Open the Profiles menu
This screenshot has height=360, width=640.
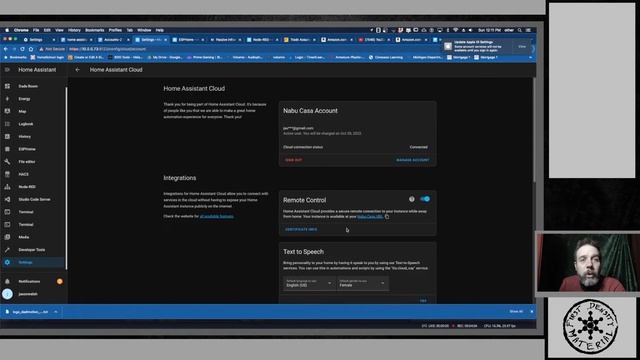115,30
